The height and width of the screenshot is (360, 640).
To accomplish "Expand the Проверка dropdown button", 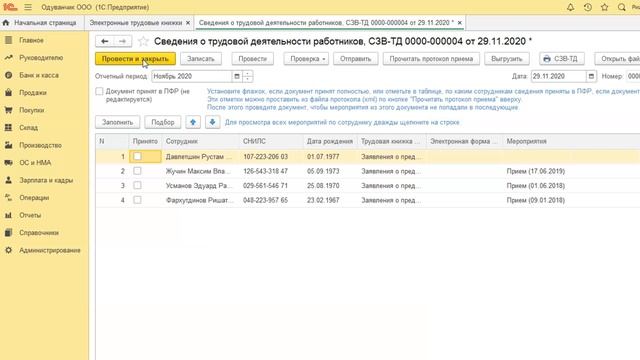I will [x=306, y=59].
